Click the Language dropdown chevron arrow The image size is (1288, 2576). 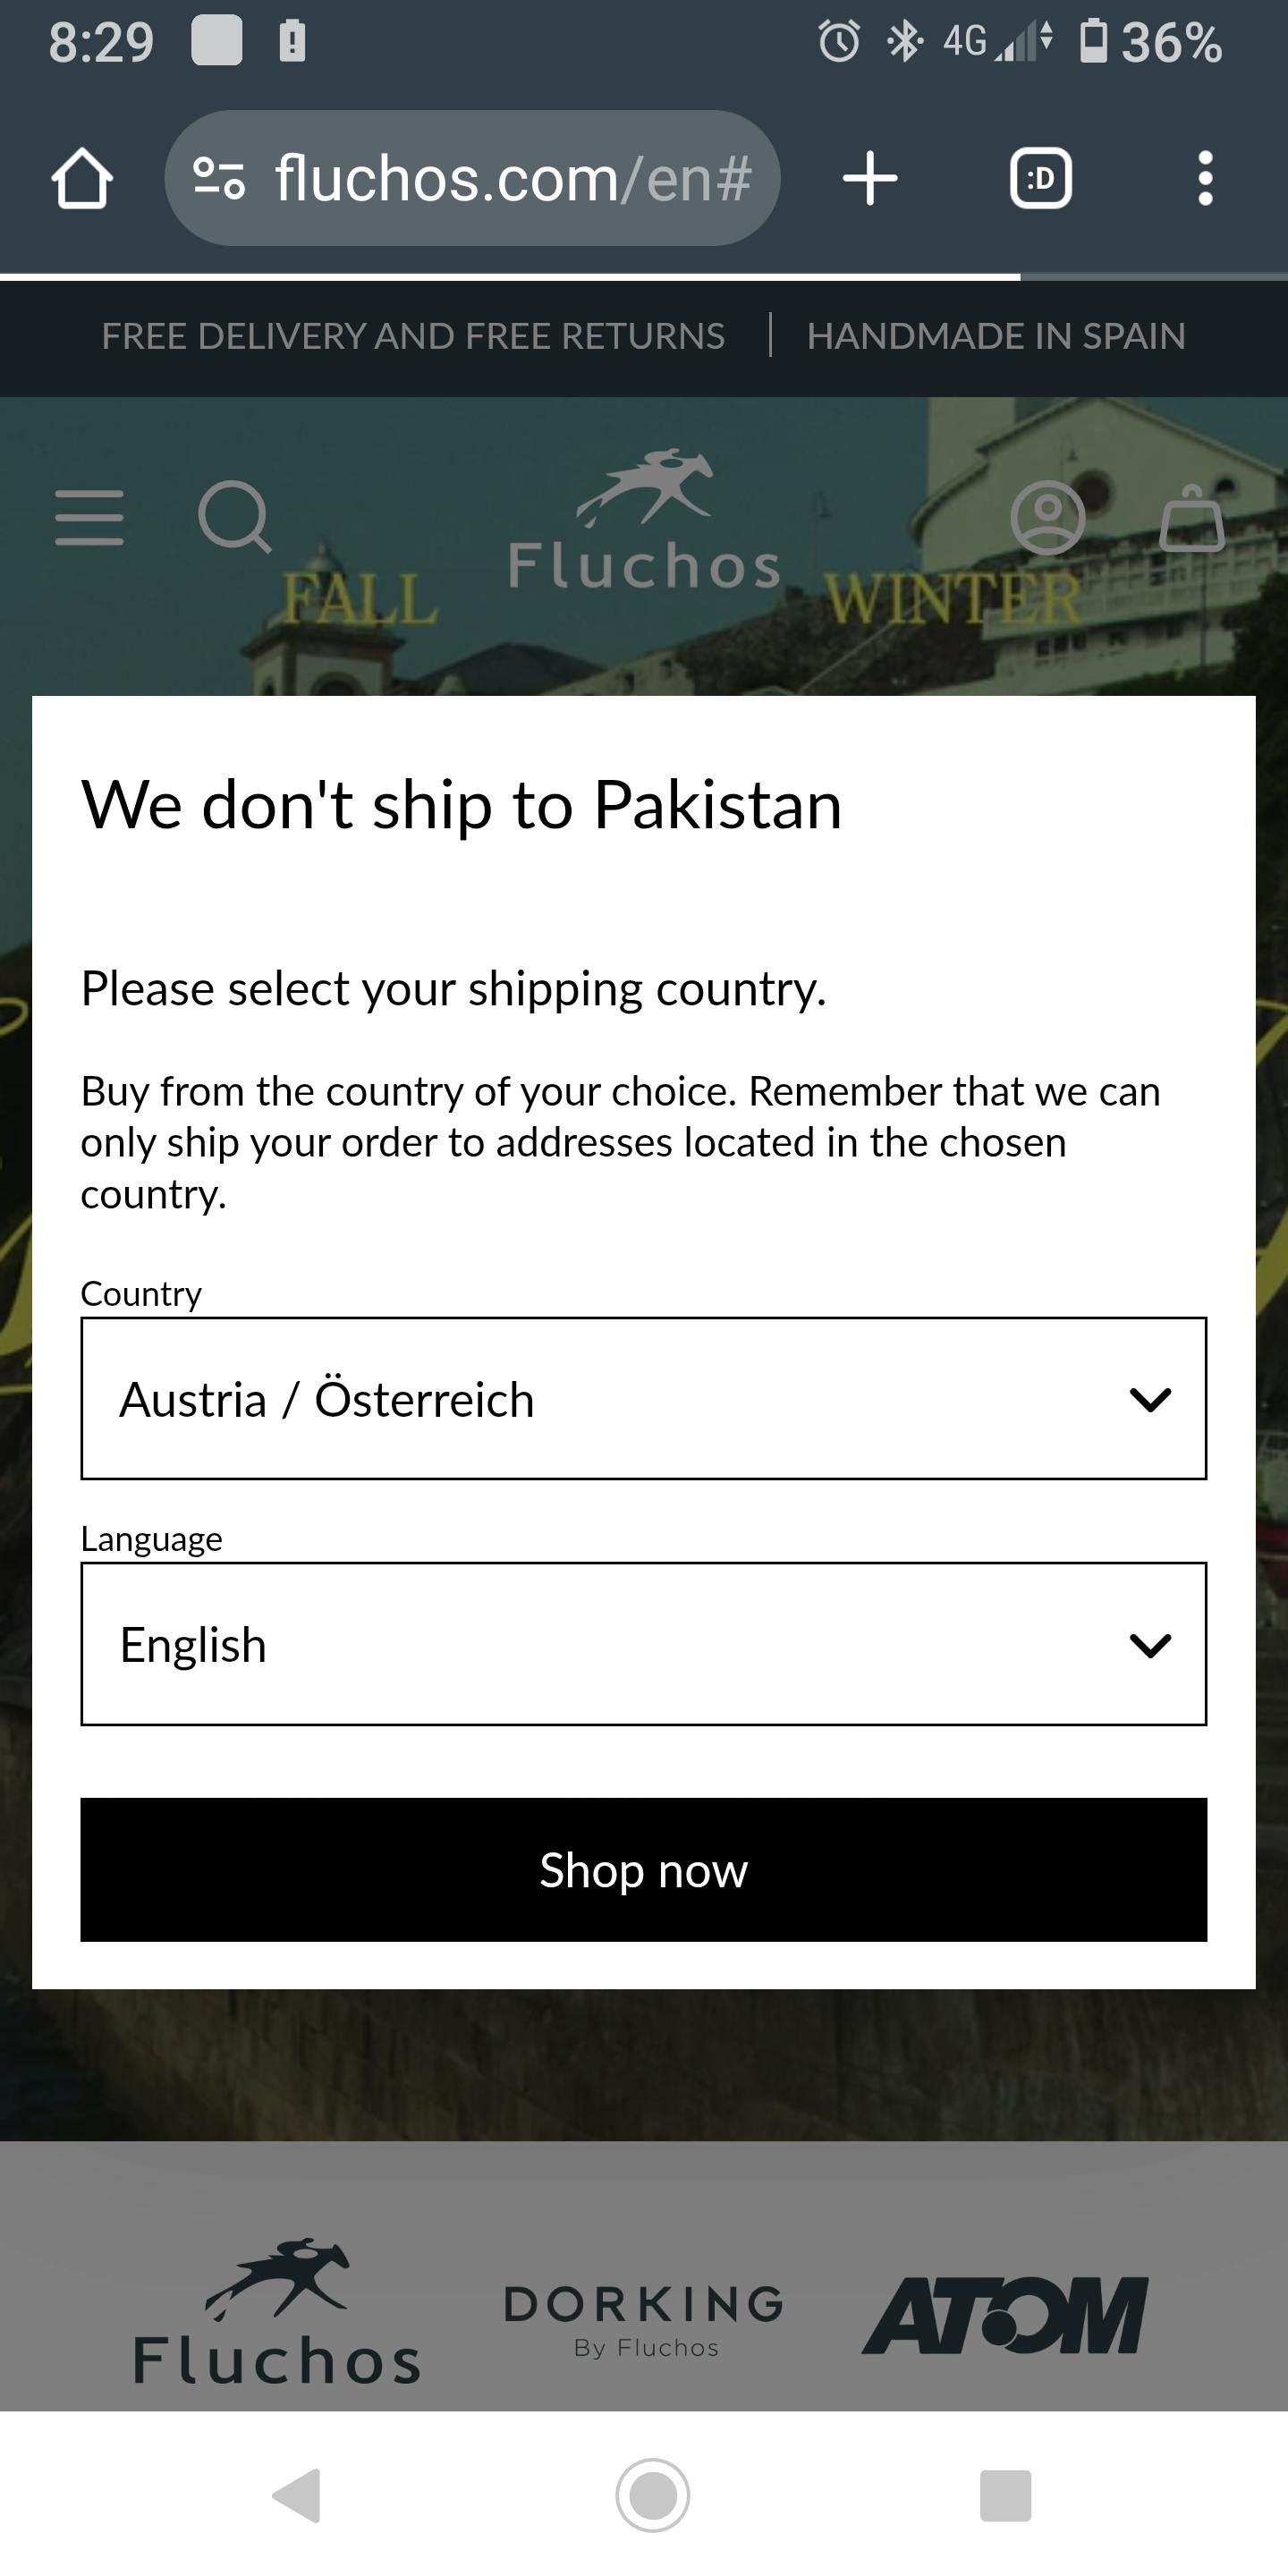pos(1150,1645)
